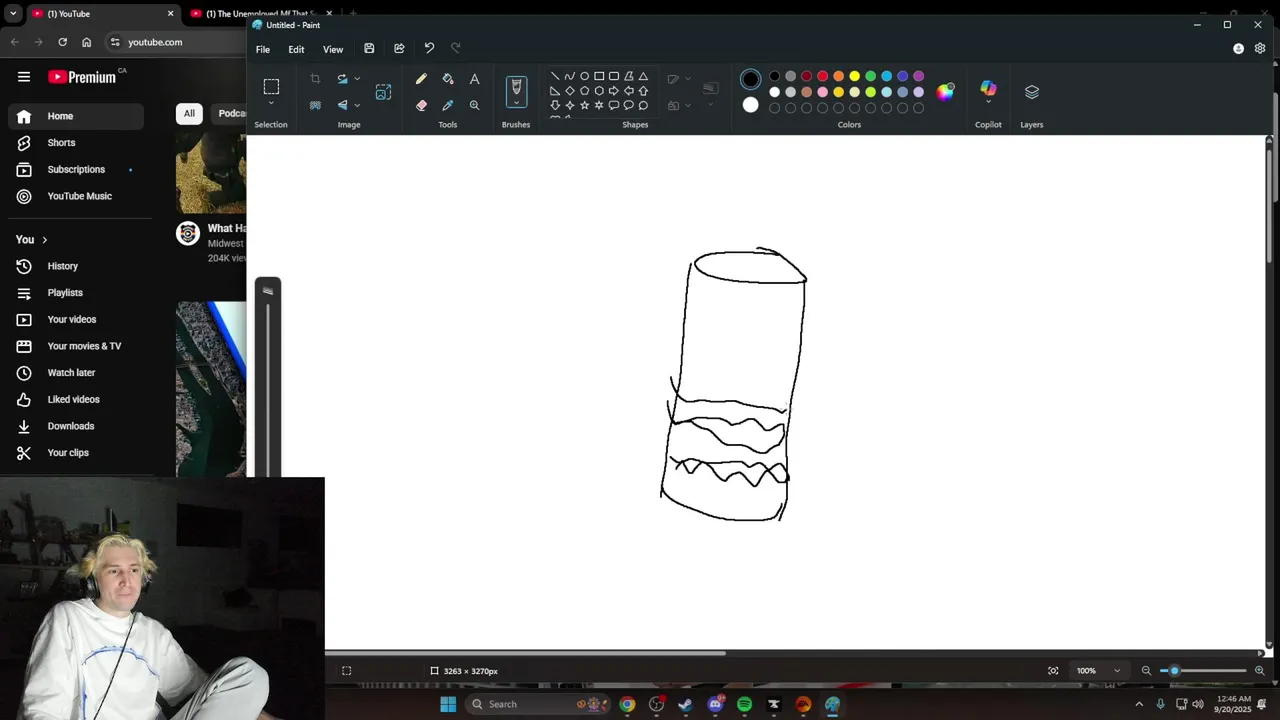The height and width of the screenshot is (720, 1280).
Task: Click the Share icon in Paint
Action: (399, 48)
